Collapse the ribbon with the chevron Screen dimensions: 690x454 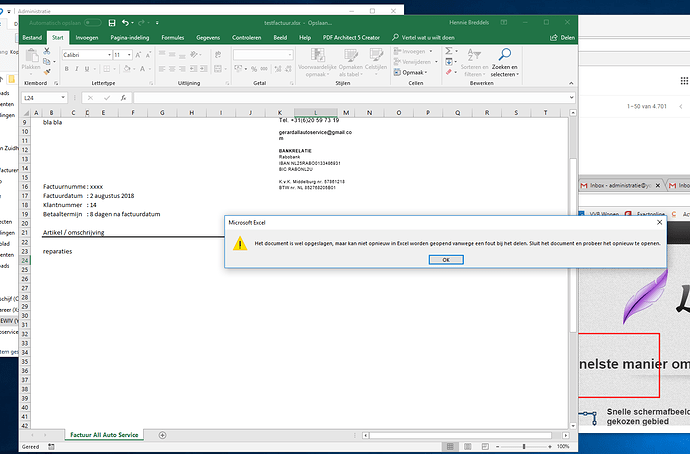(x=571, y=83)
